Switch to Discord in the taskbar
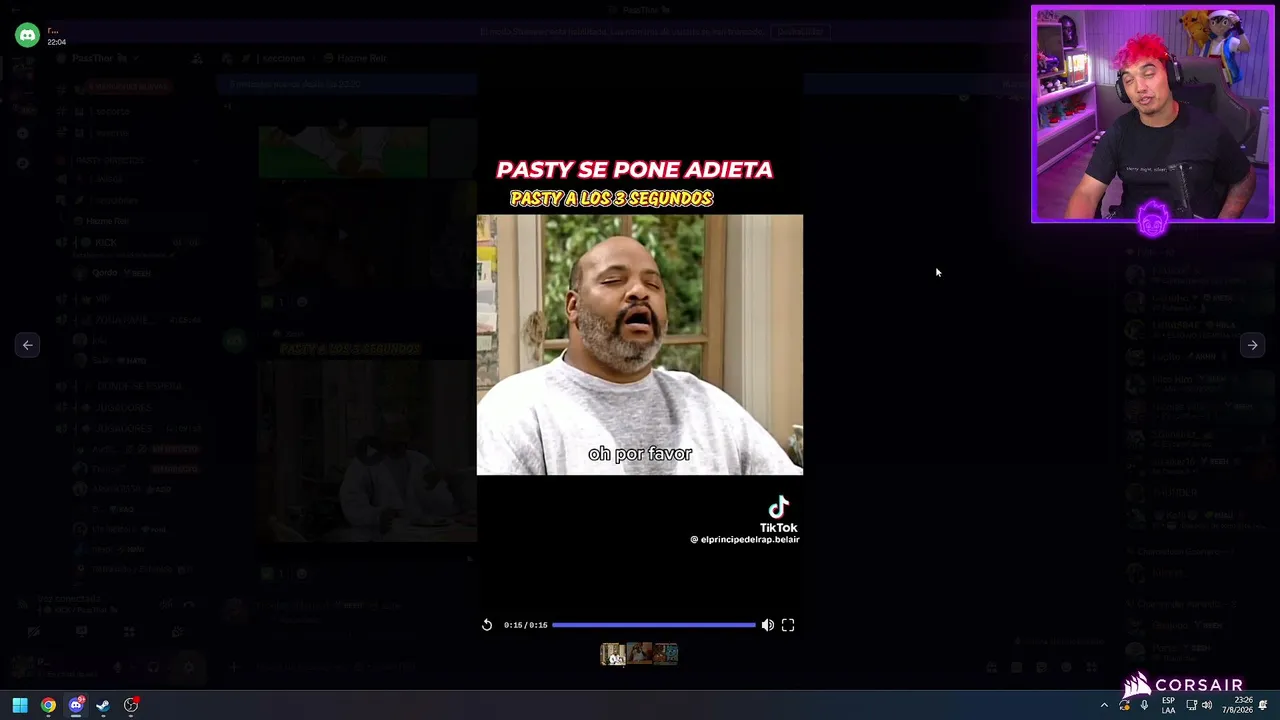This screenshot has width=1280, height=720. (x=76, y=706)
